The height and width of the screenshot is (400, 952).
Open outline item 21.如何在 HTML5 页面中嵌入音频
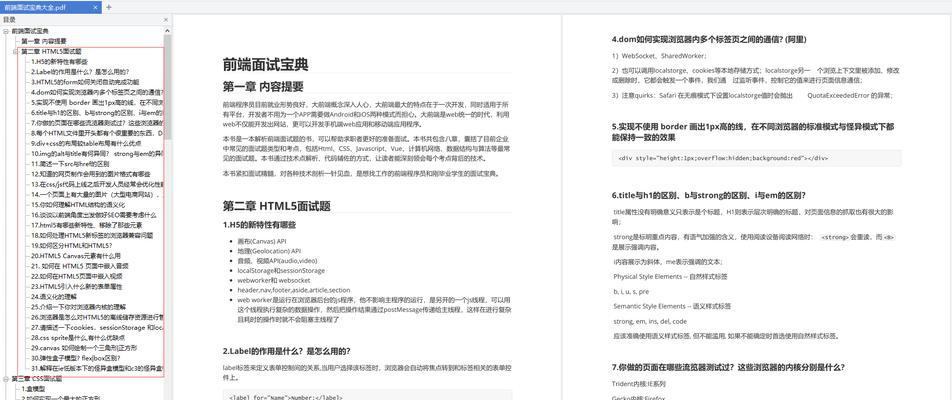(x=80, y=266)
